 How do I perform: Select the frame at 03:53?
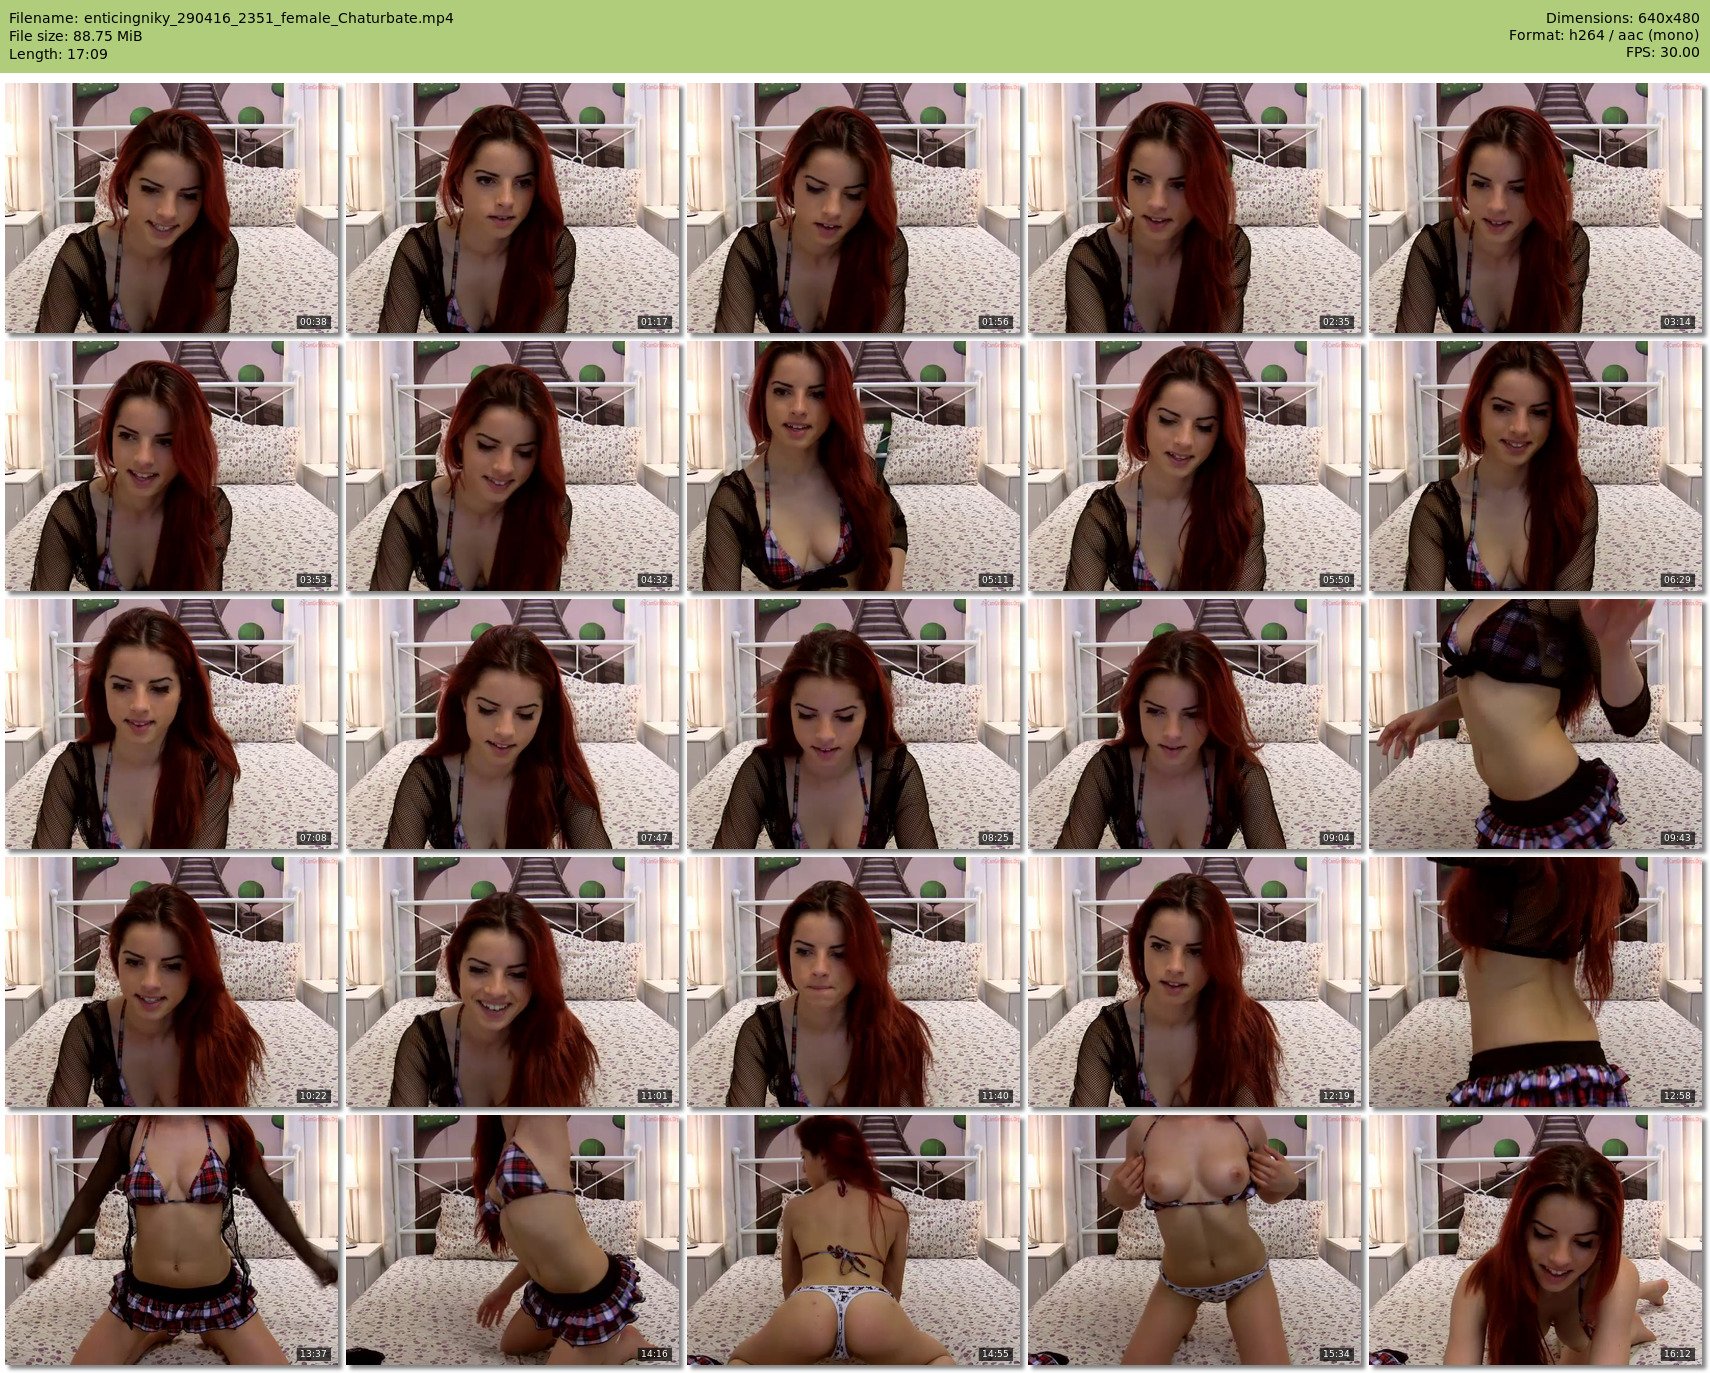pos(171,466)
